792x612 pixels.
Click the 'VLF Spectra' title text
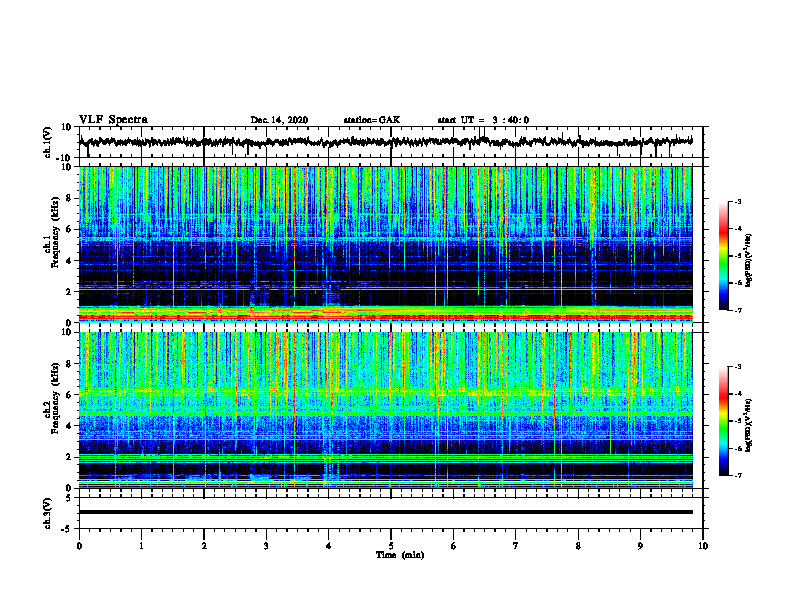click(x=113, y=120)
